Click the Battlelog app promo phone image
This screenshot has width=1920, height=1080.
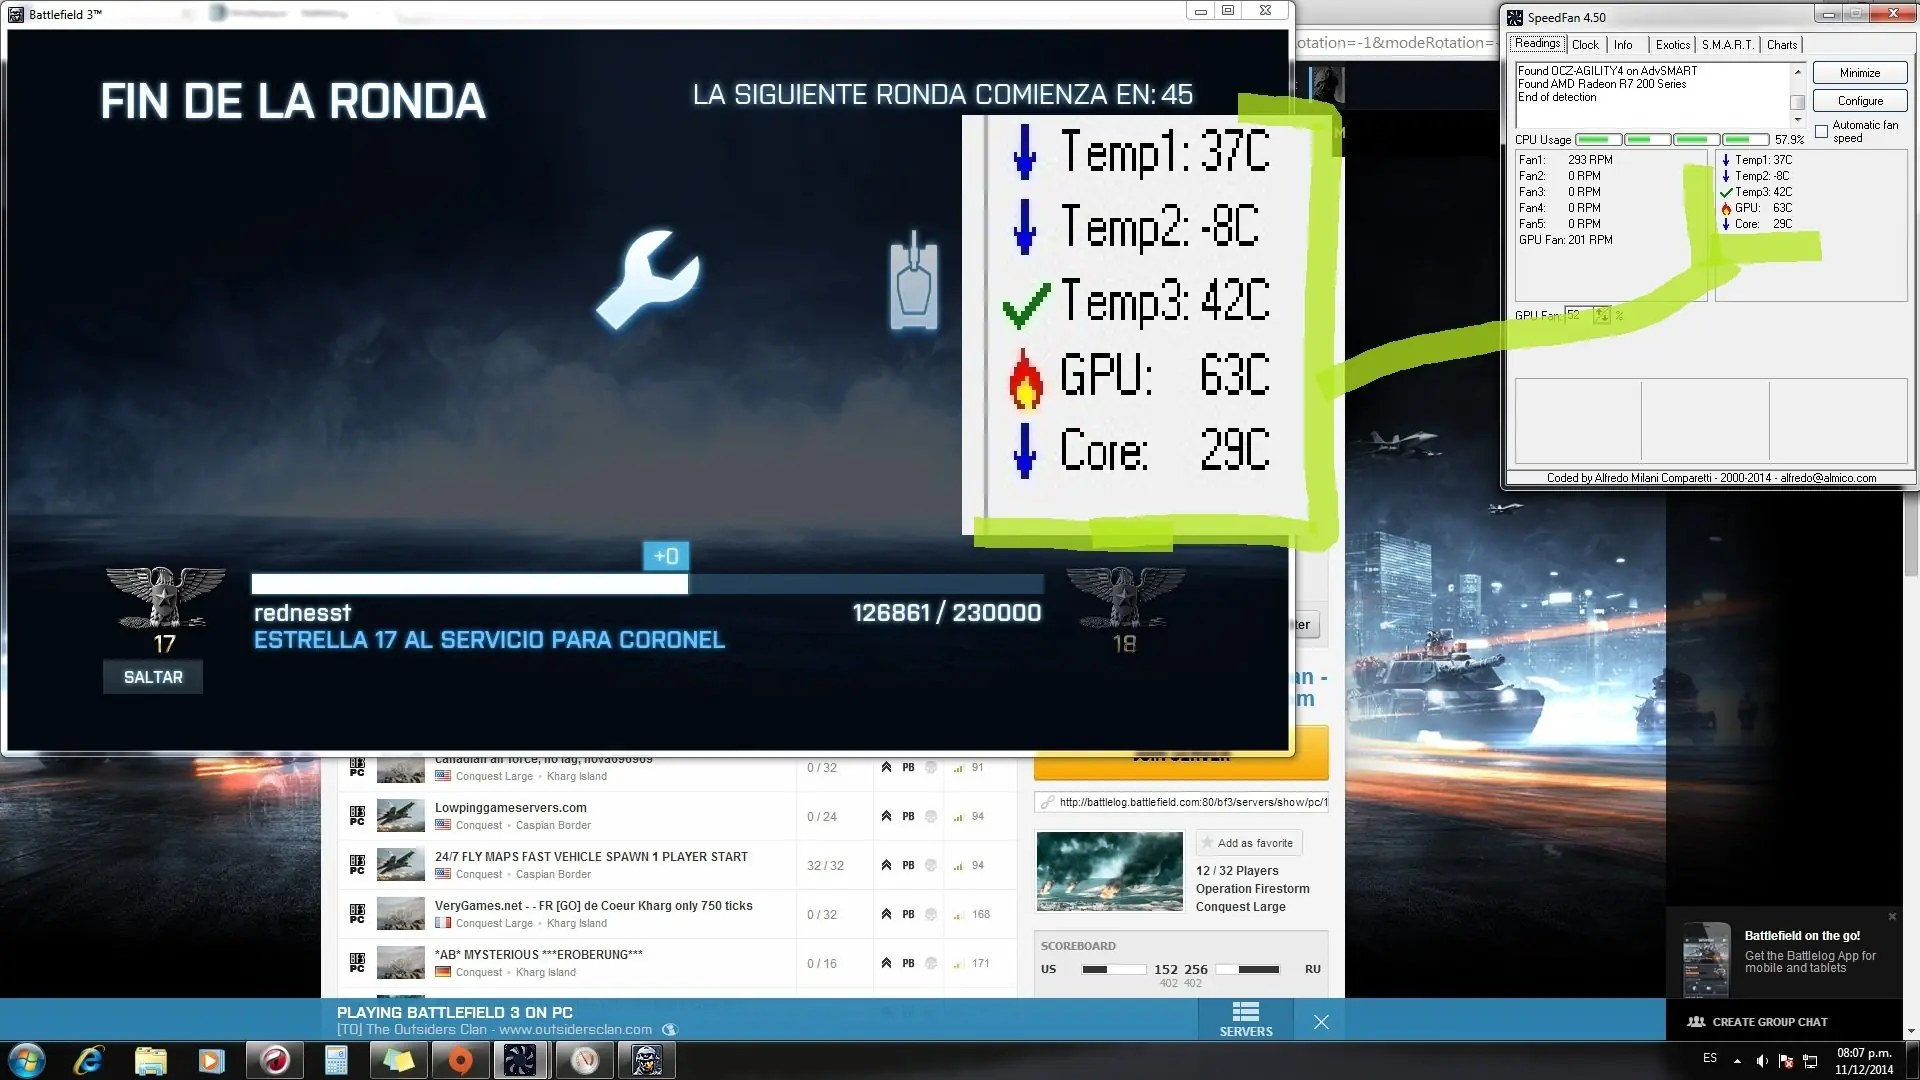[x=1706, y=959]
